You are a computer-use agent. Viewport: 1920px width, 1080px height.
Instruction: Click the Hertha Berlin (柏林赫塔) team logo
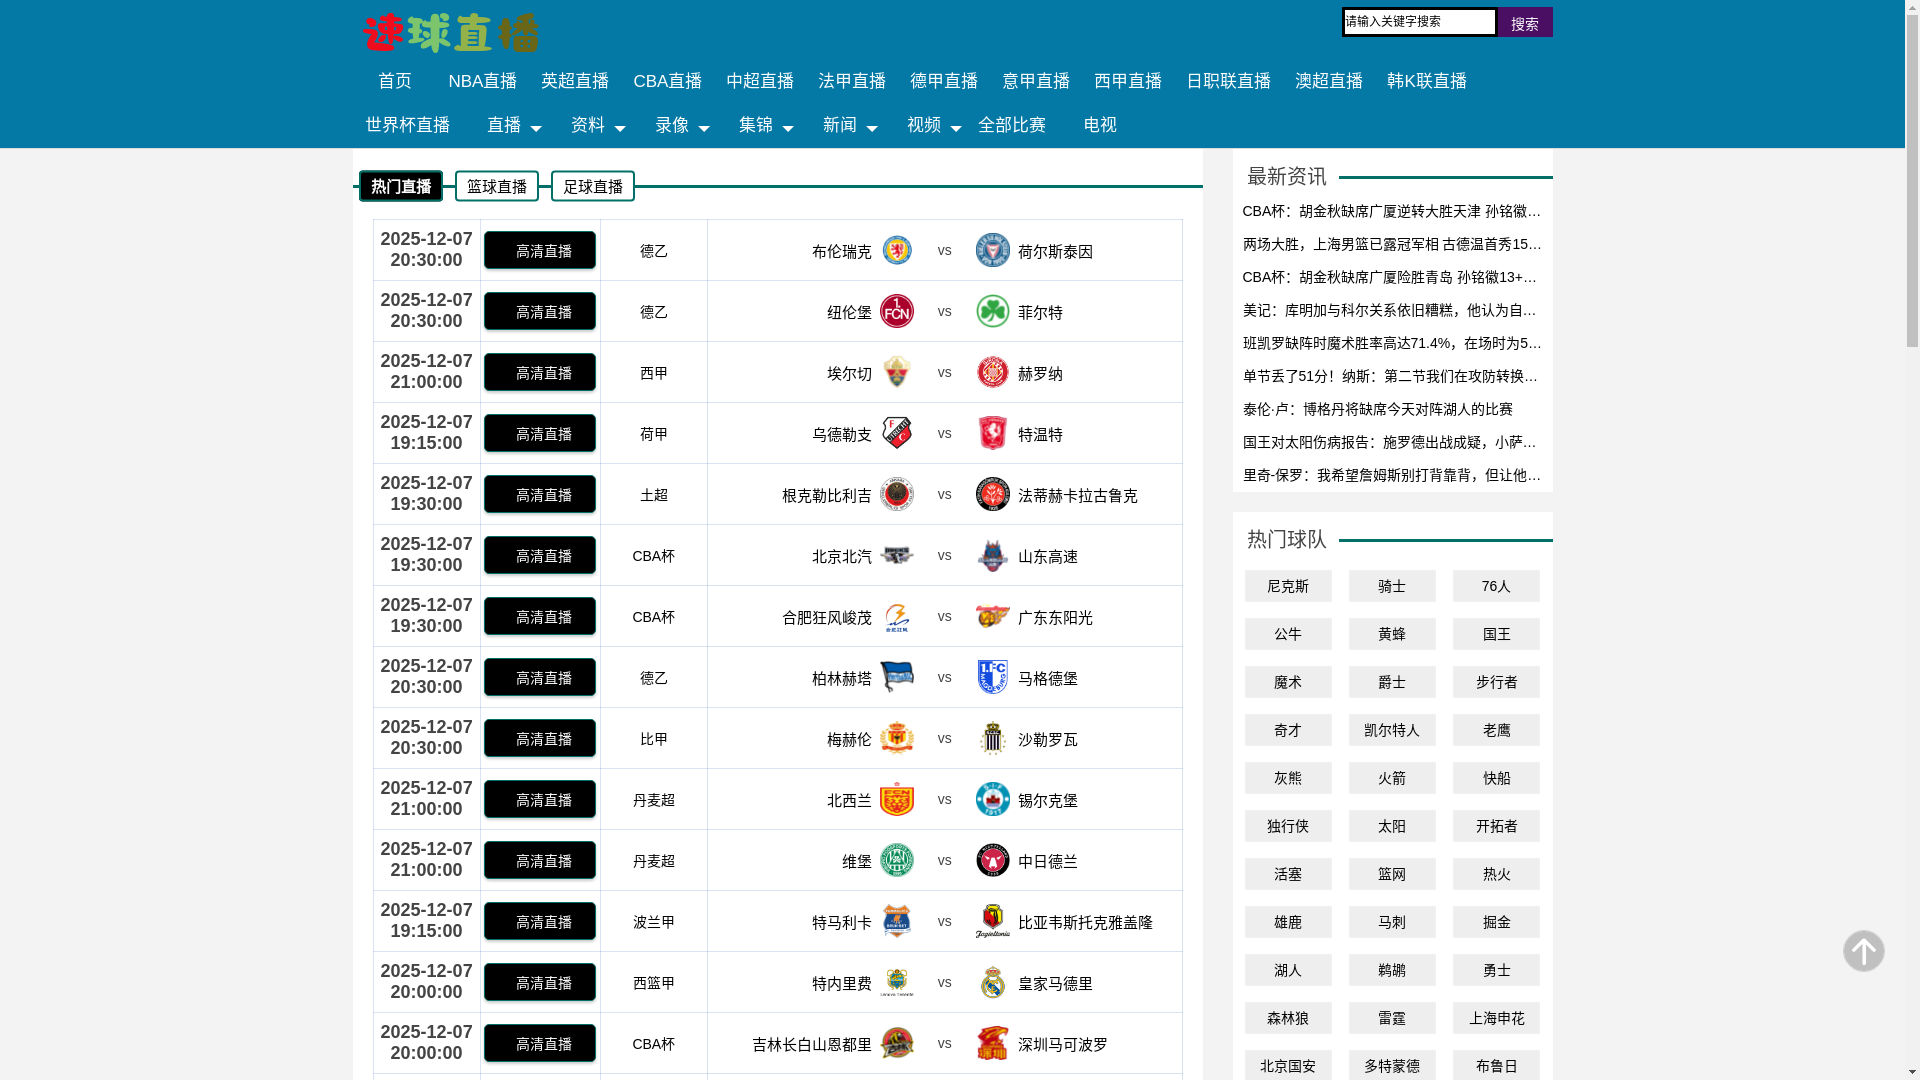pyautogui.click(x=896, y=677)
